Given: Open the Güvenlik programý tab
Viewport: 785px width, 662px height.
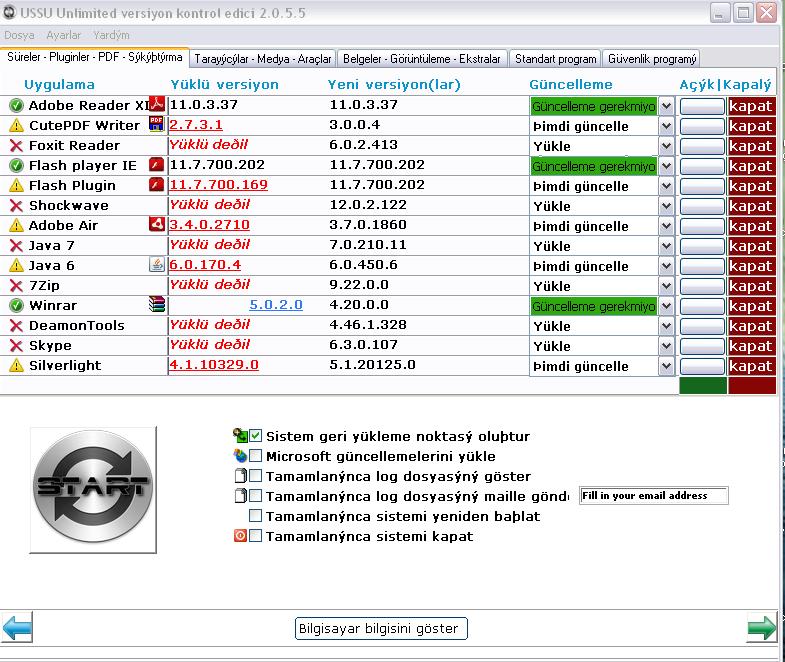Looking at the screenshot, I should click(652, 59).
